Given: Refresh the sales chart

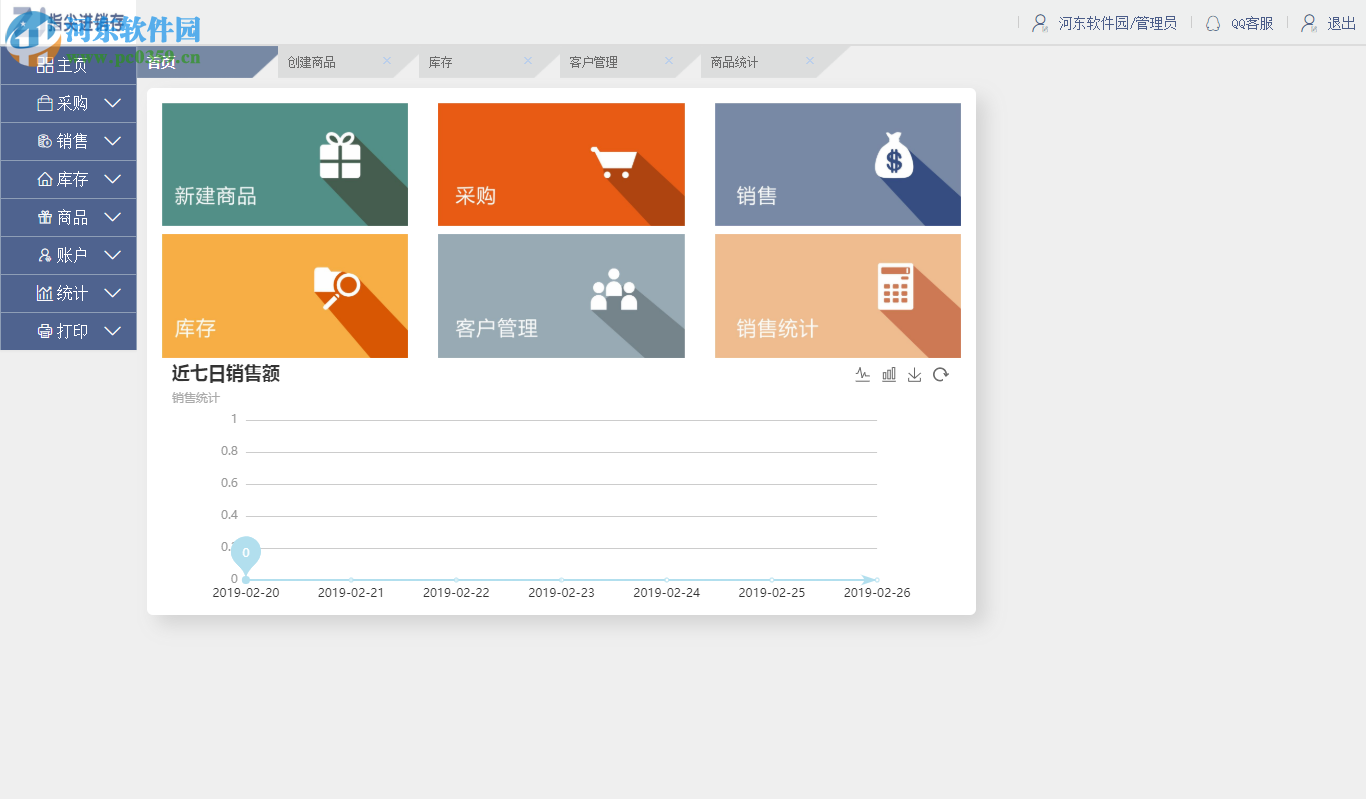Looking at the screenshot, I should 940,375.
